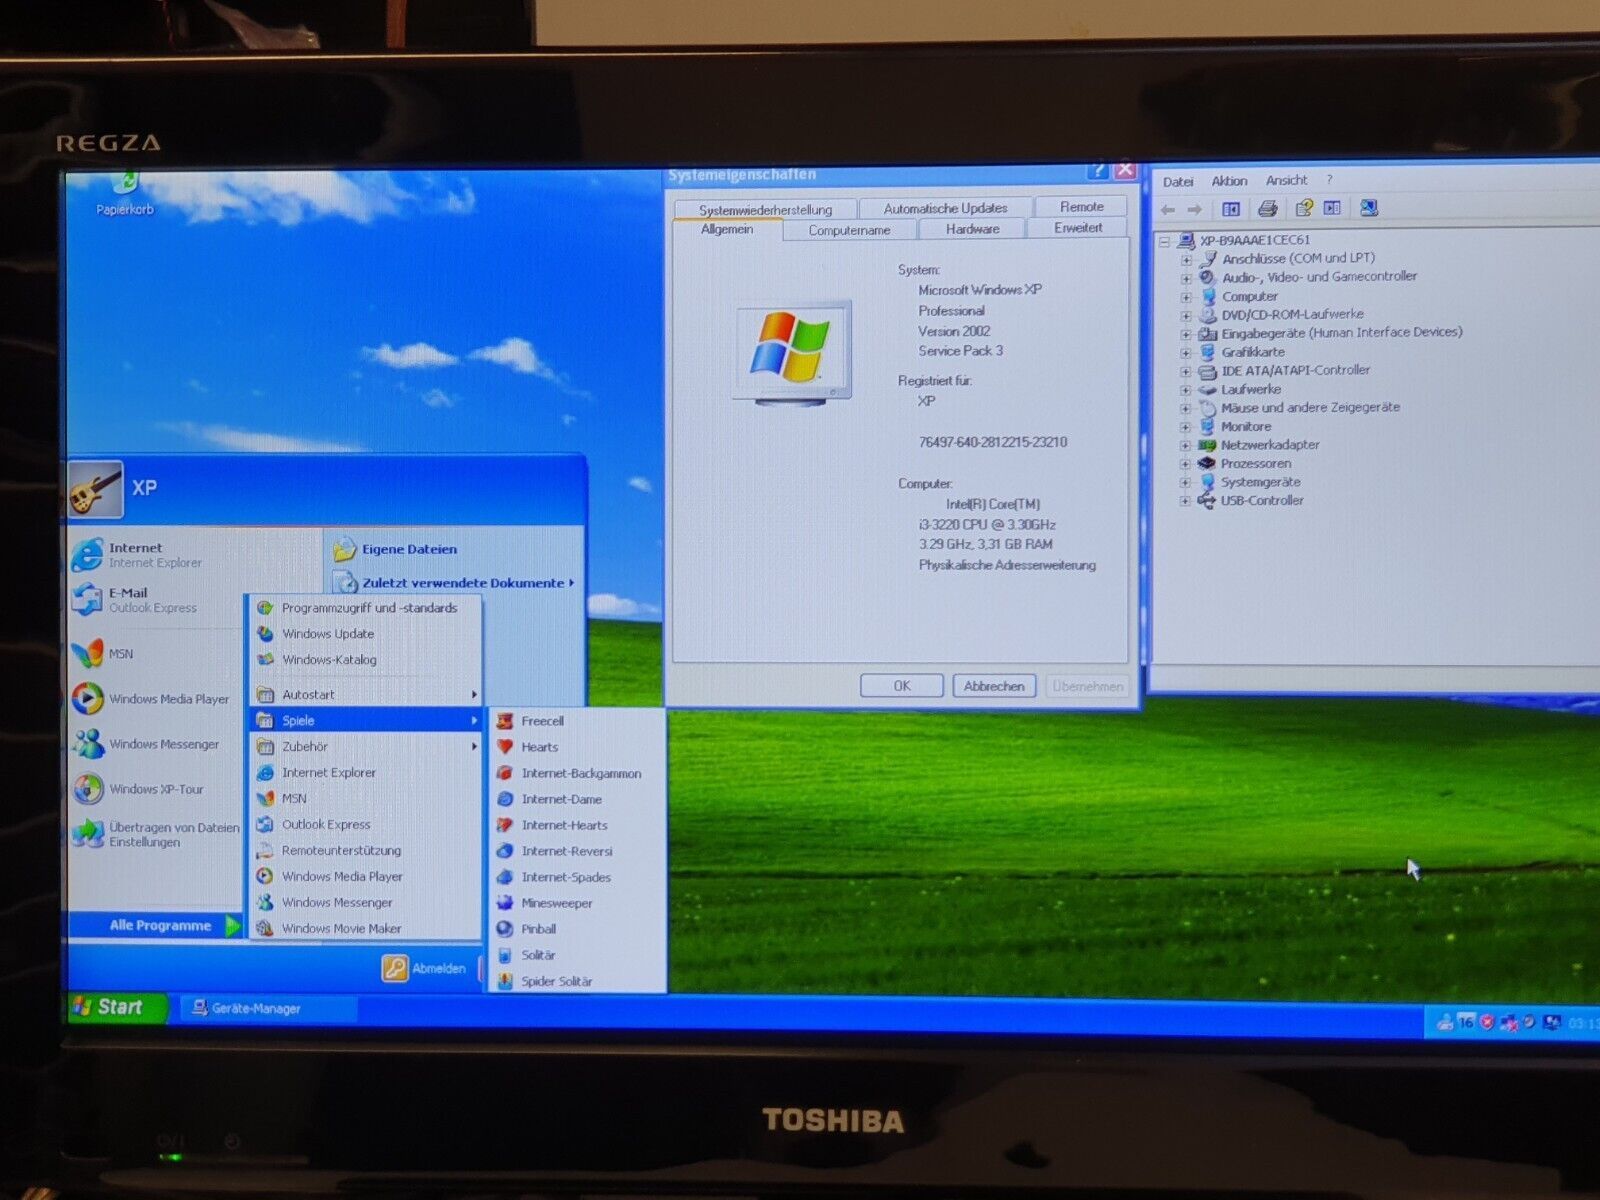Expand the Grafikkarte tree node
The image size is (1600, 1200).
click(x=1186, y=352)
